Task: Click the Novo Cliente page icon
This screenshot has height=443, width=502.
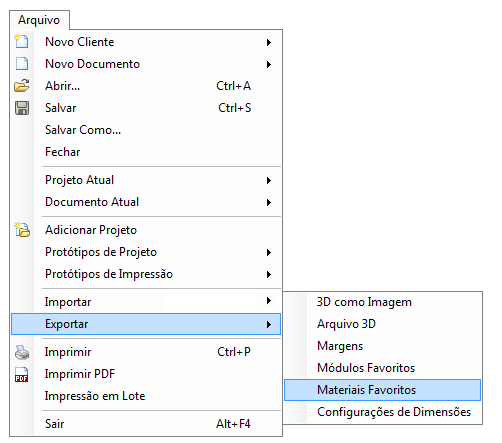Action: (x=22, y=41)
